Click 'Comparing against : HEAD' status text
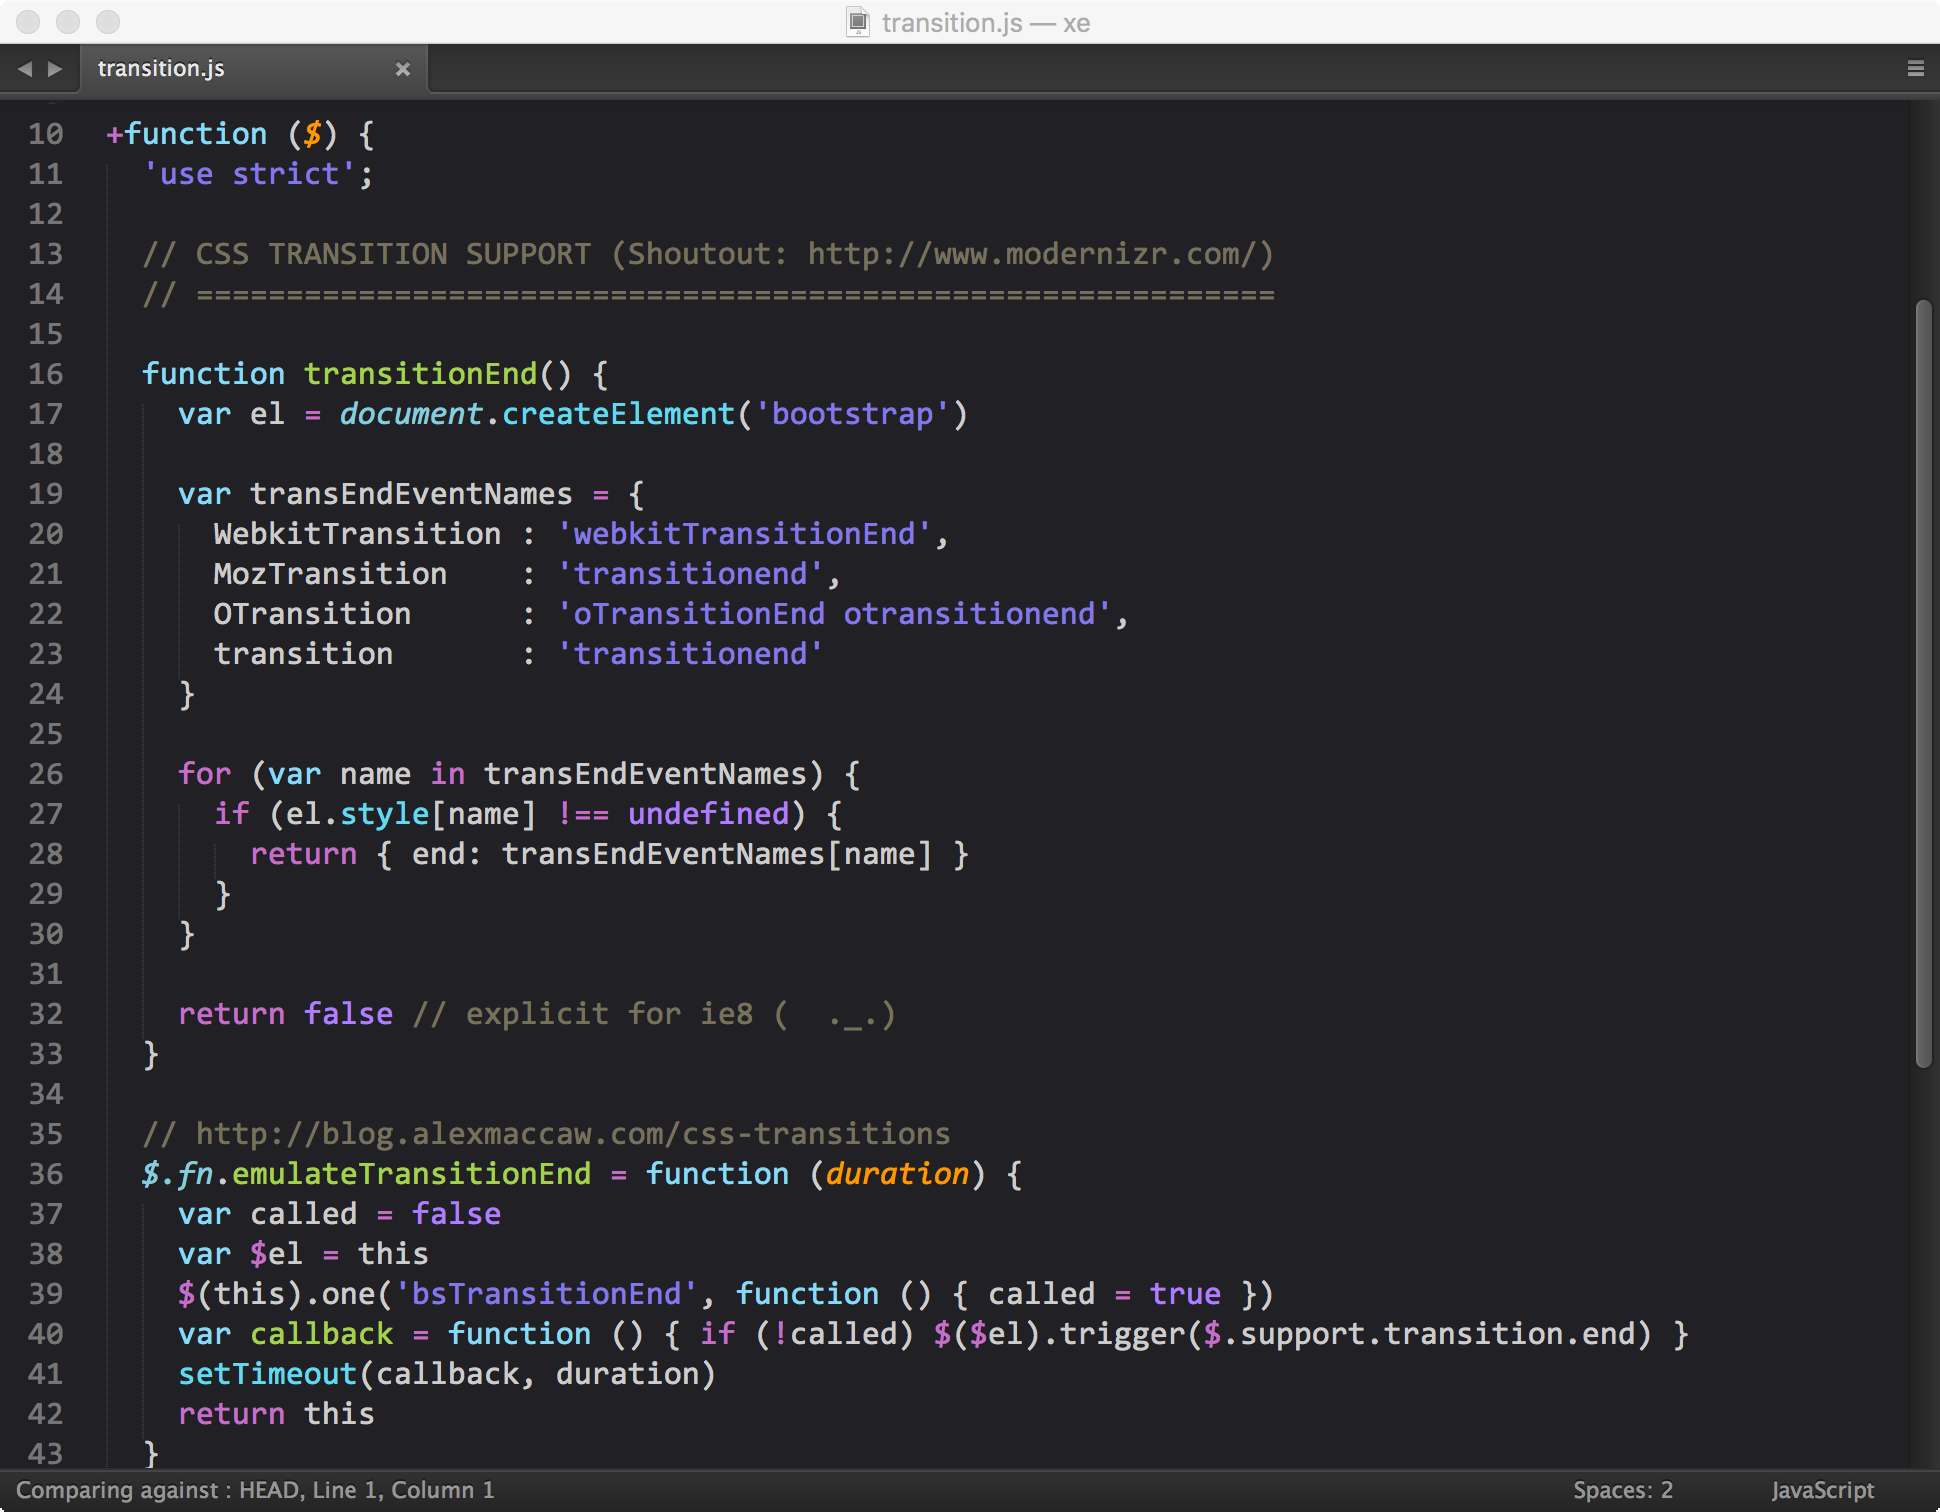This screenshot has height=1512, width=1940. point(157,1490)
